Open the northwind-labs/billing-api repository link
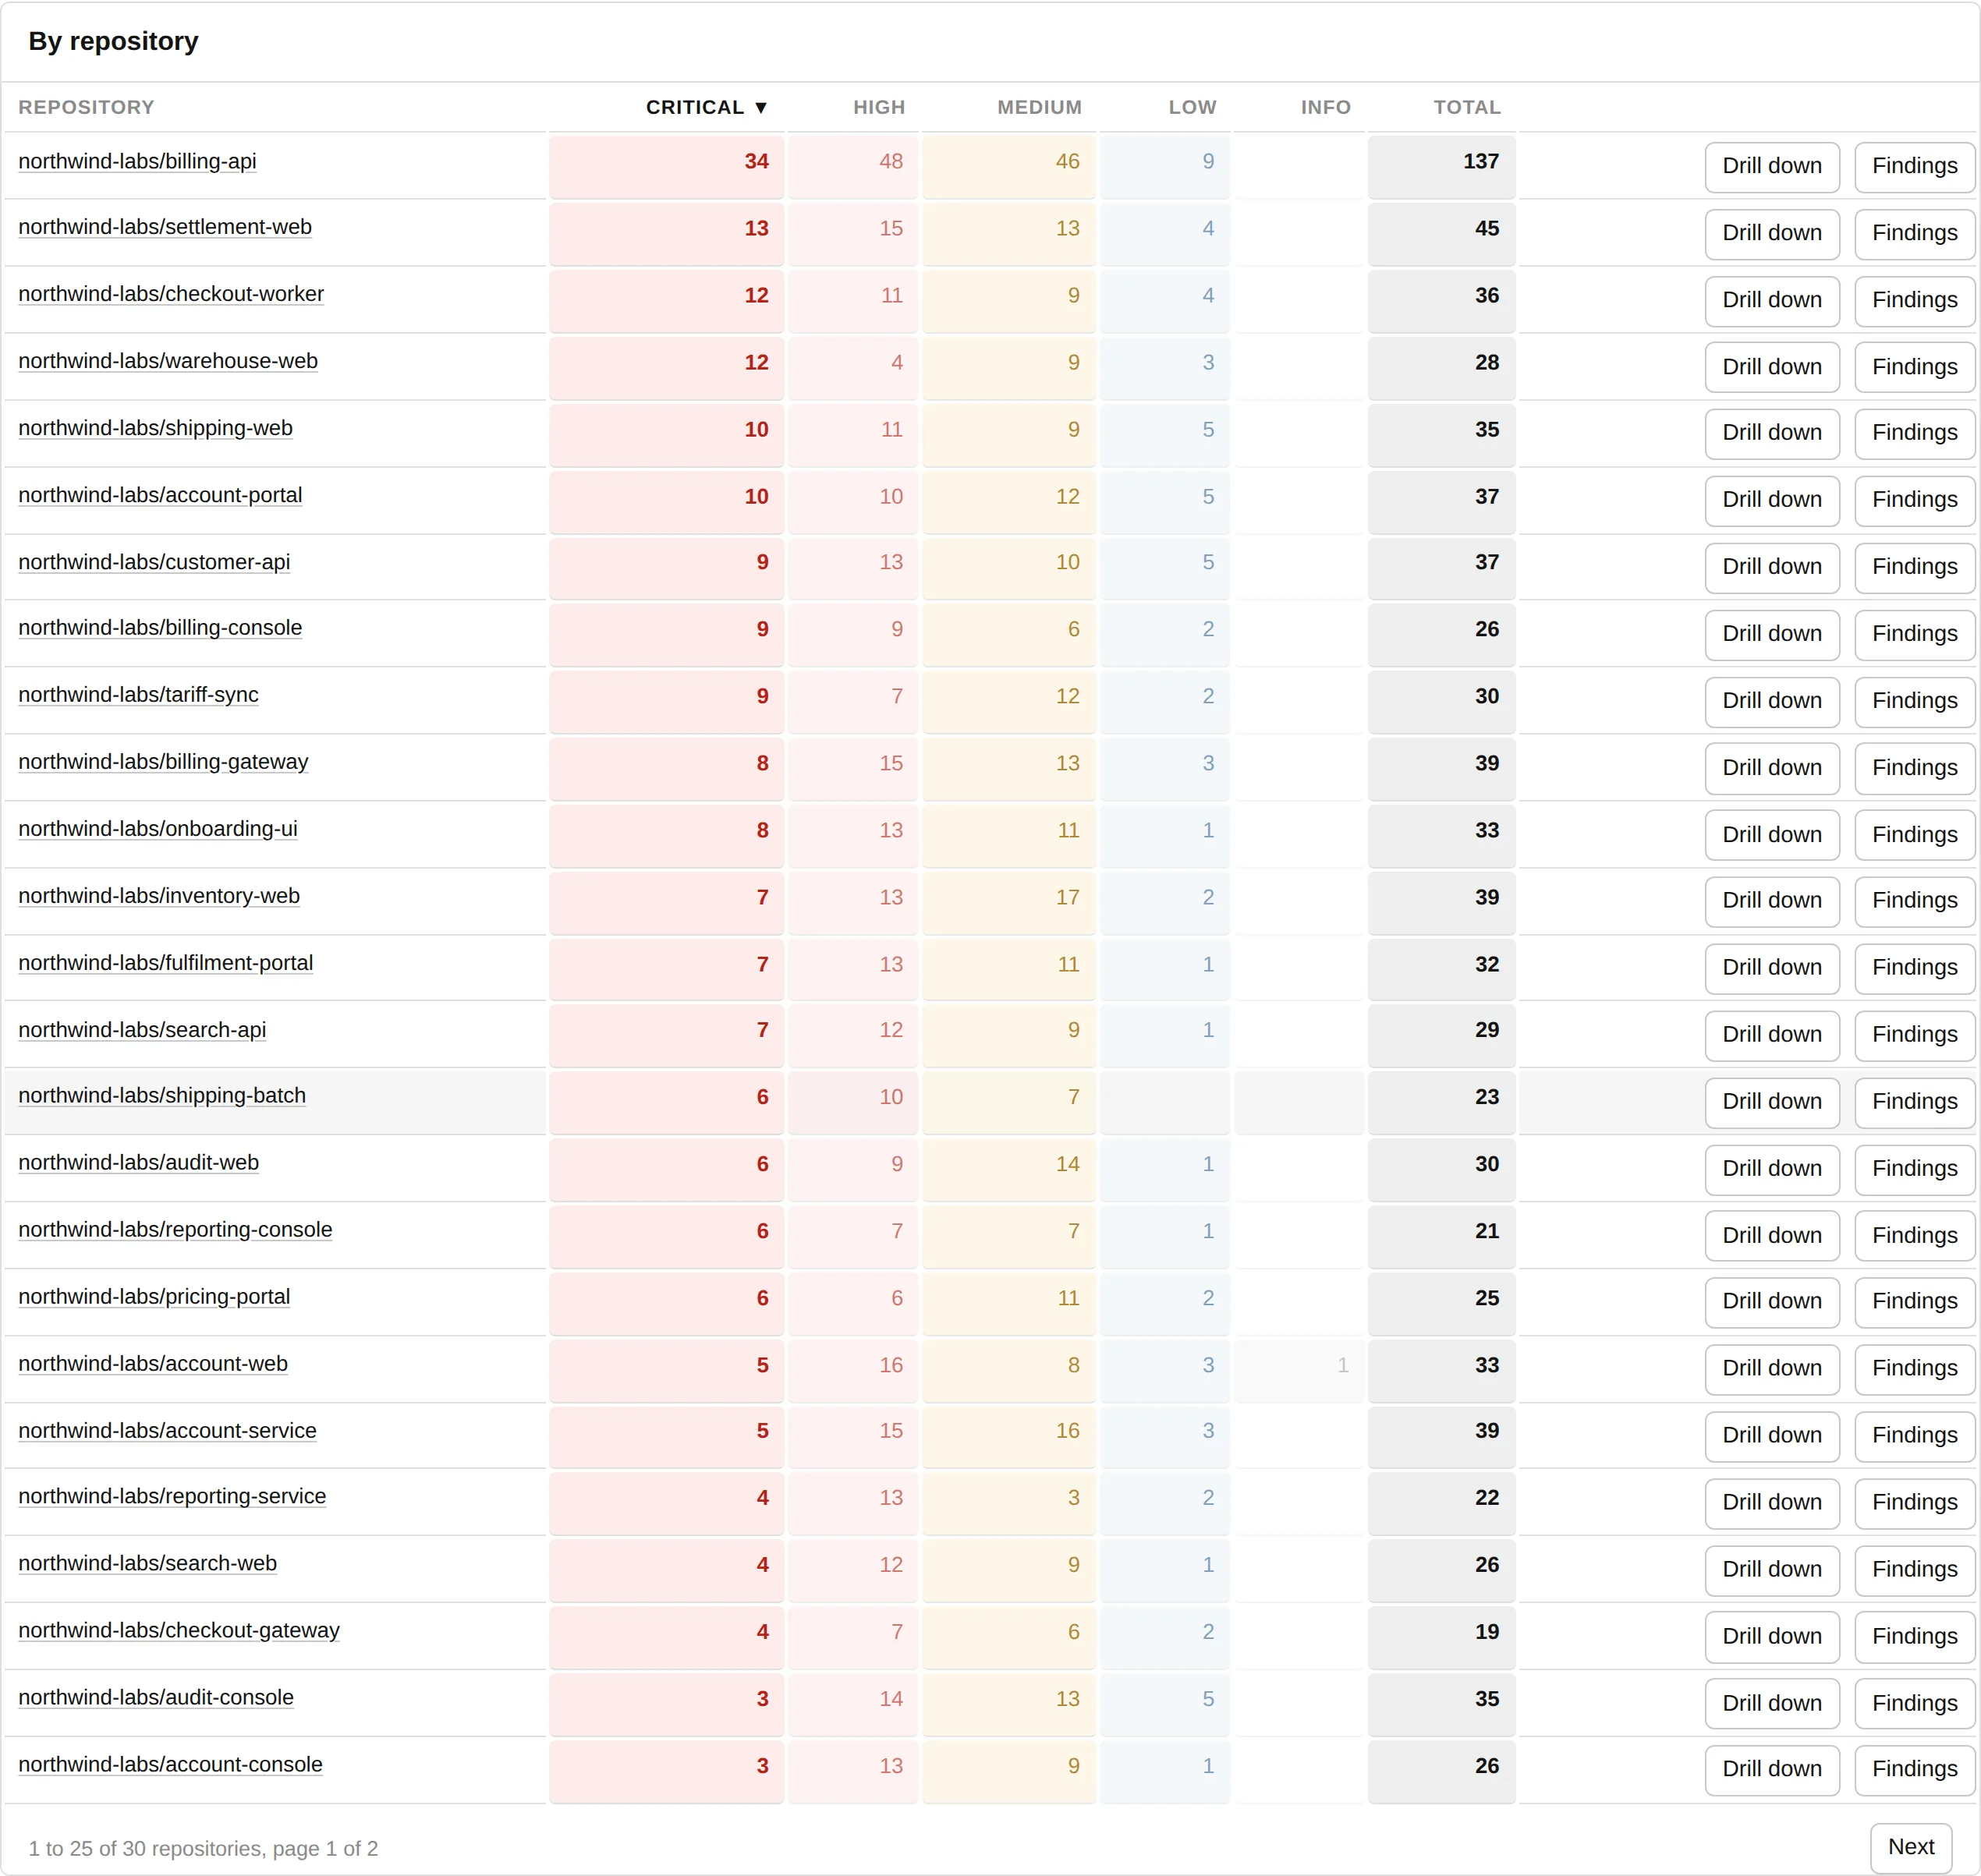Viewport: 1981px width, 1876px height. (x=137, y=161)
